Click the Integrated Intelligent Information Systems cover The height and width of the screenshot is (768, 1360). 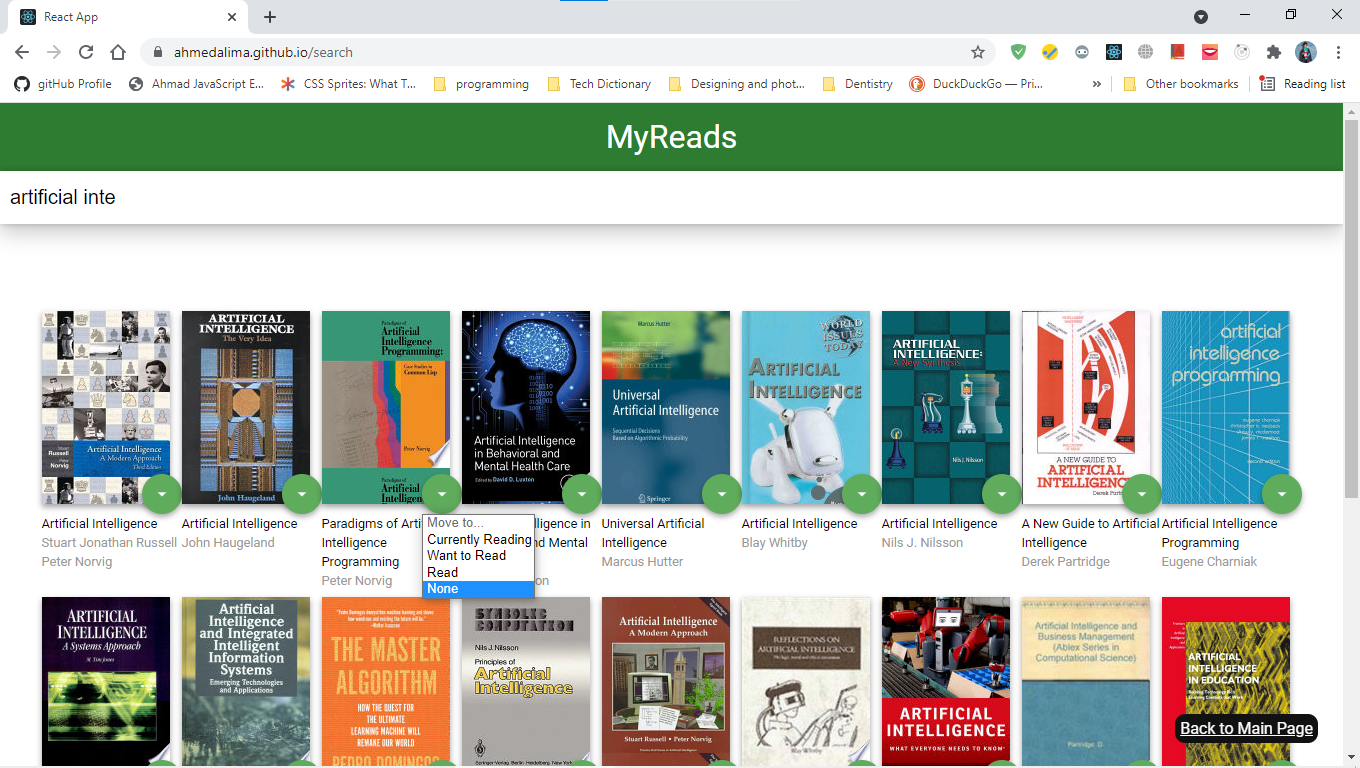(246, 682)
